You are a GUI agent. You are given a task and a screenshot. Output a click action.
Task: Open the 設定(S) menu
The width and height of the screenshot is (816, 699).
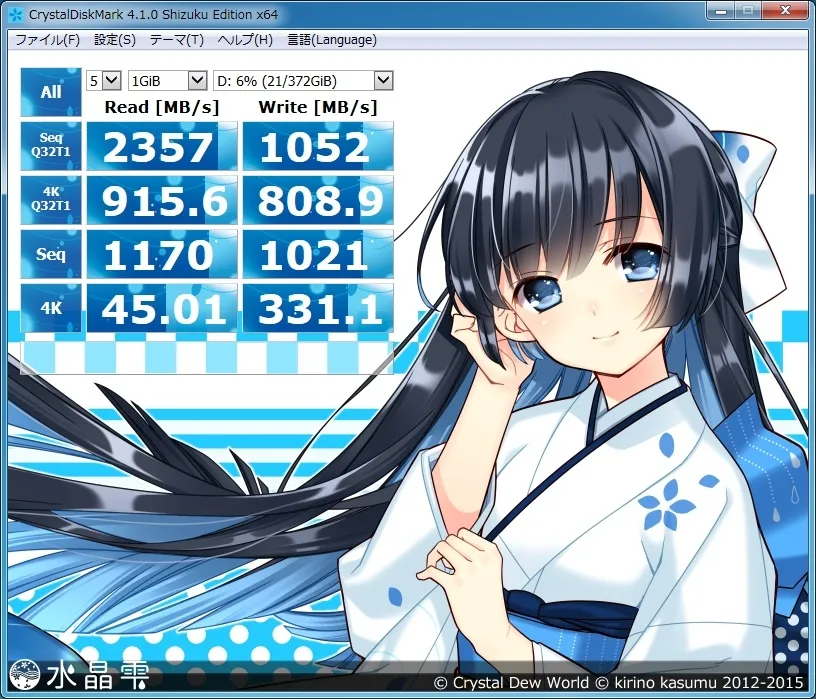114,40
